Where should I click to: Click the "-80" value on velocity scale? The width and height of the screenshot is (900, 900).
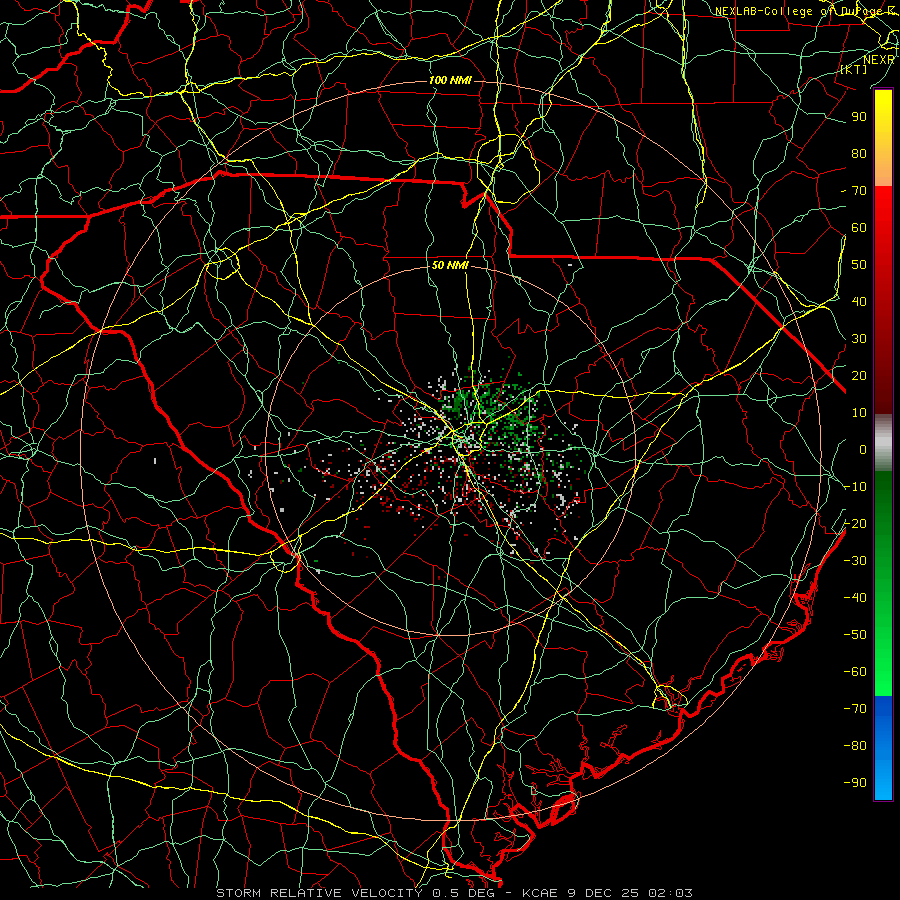click(855, 746)
